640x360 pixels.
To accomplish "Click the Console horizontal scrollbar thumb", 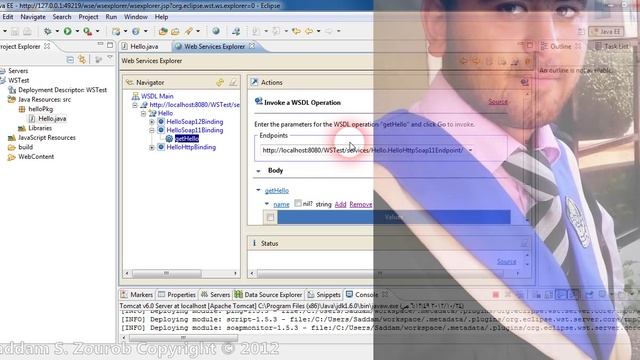I will 183,338.
